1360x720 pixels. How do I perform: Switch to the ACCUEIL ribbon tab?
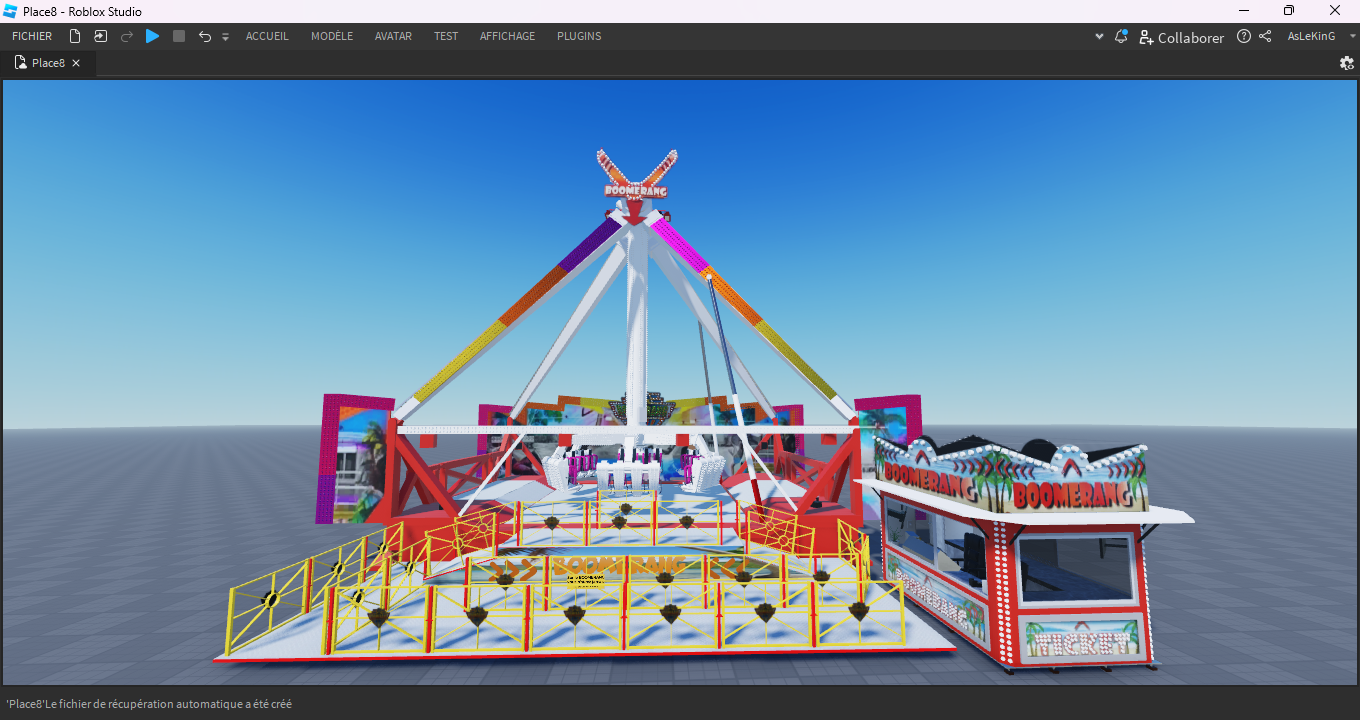coord(267,36)
